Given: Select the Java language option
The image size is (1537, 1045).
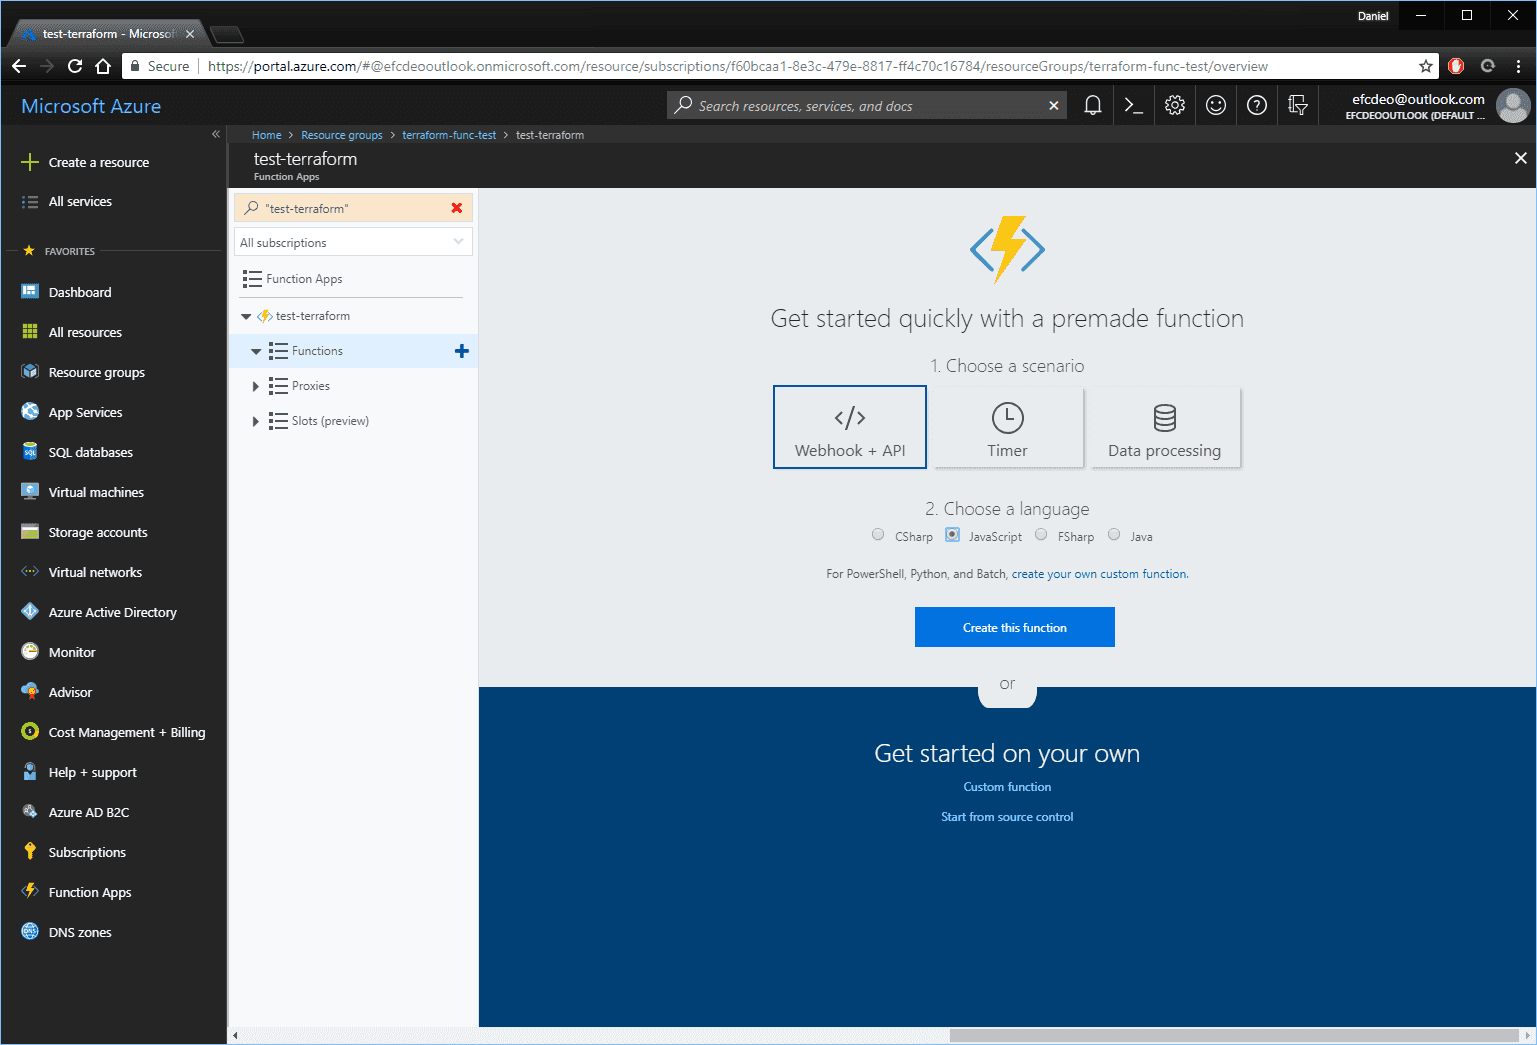Looking at the screenshot, I should (x=1114, y=535).
